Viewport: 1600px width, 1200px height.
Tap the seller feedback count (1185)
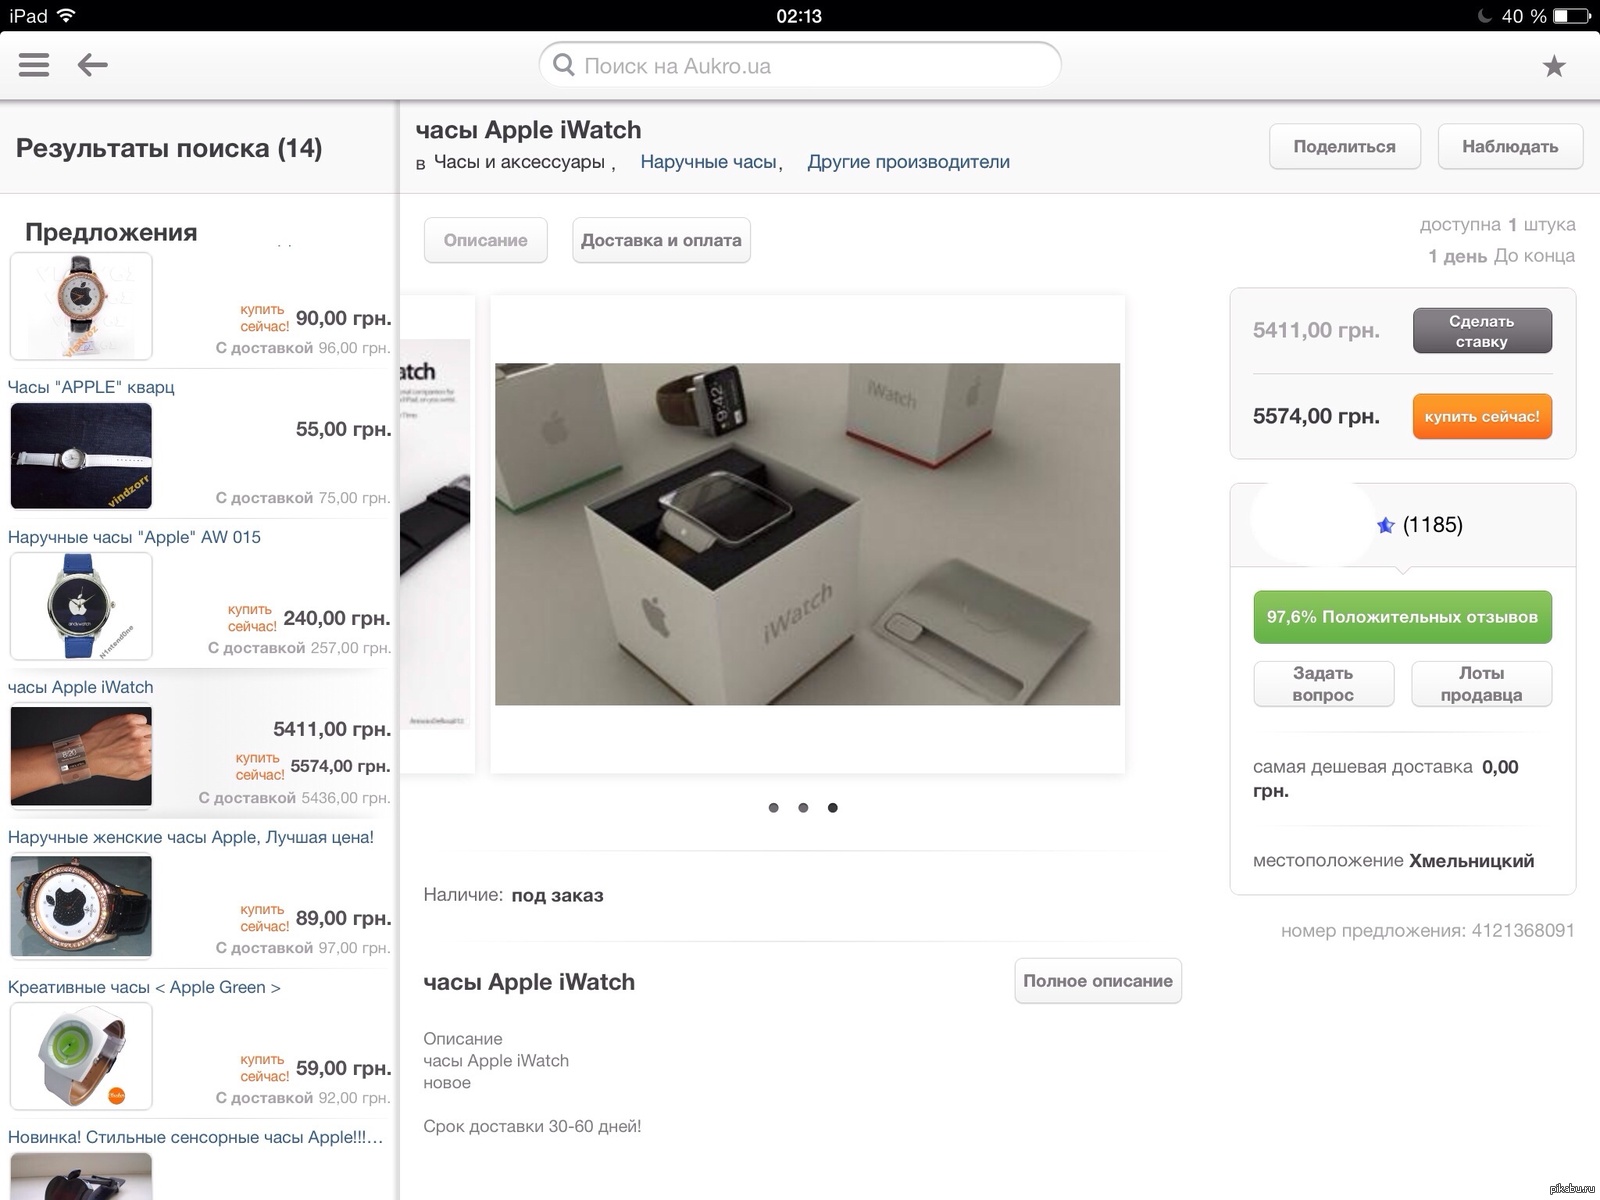[1433, 525]
